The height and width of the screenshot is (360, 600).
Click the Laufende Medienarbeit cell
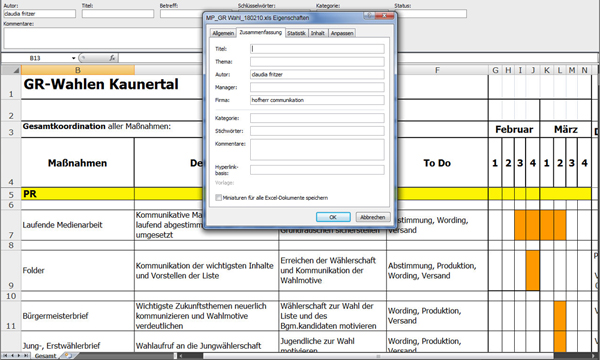(x=78, y=225)
